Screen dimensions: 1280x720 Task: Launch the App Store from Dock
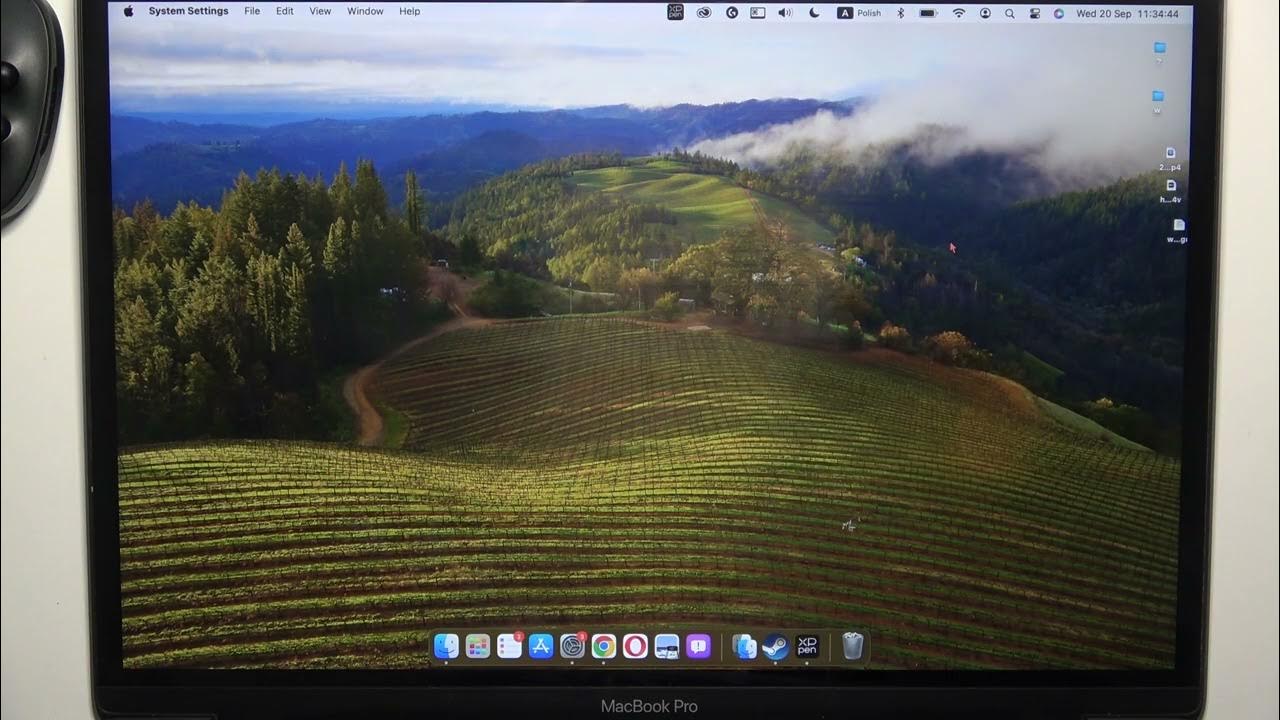541,647
